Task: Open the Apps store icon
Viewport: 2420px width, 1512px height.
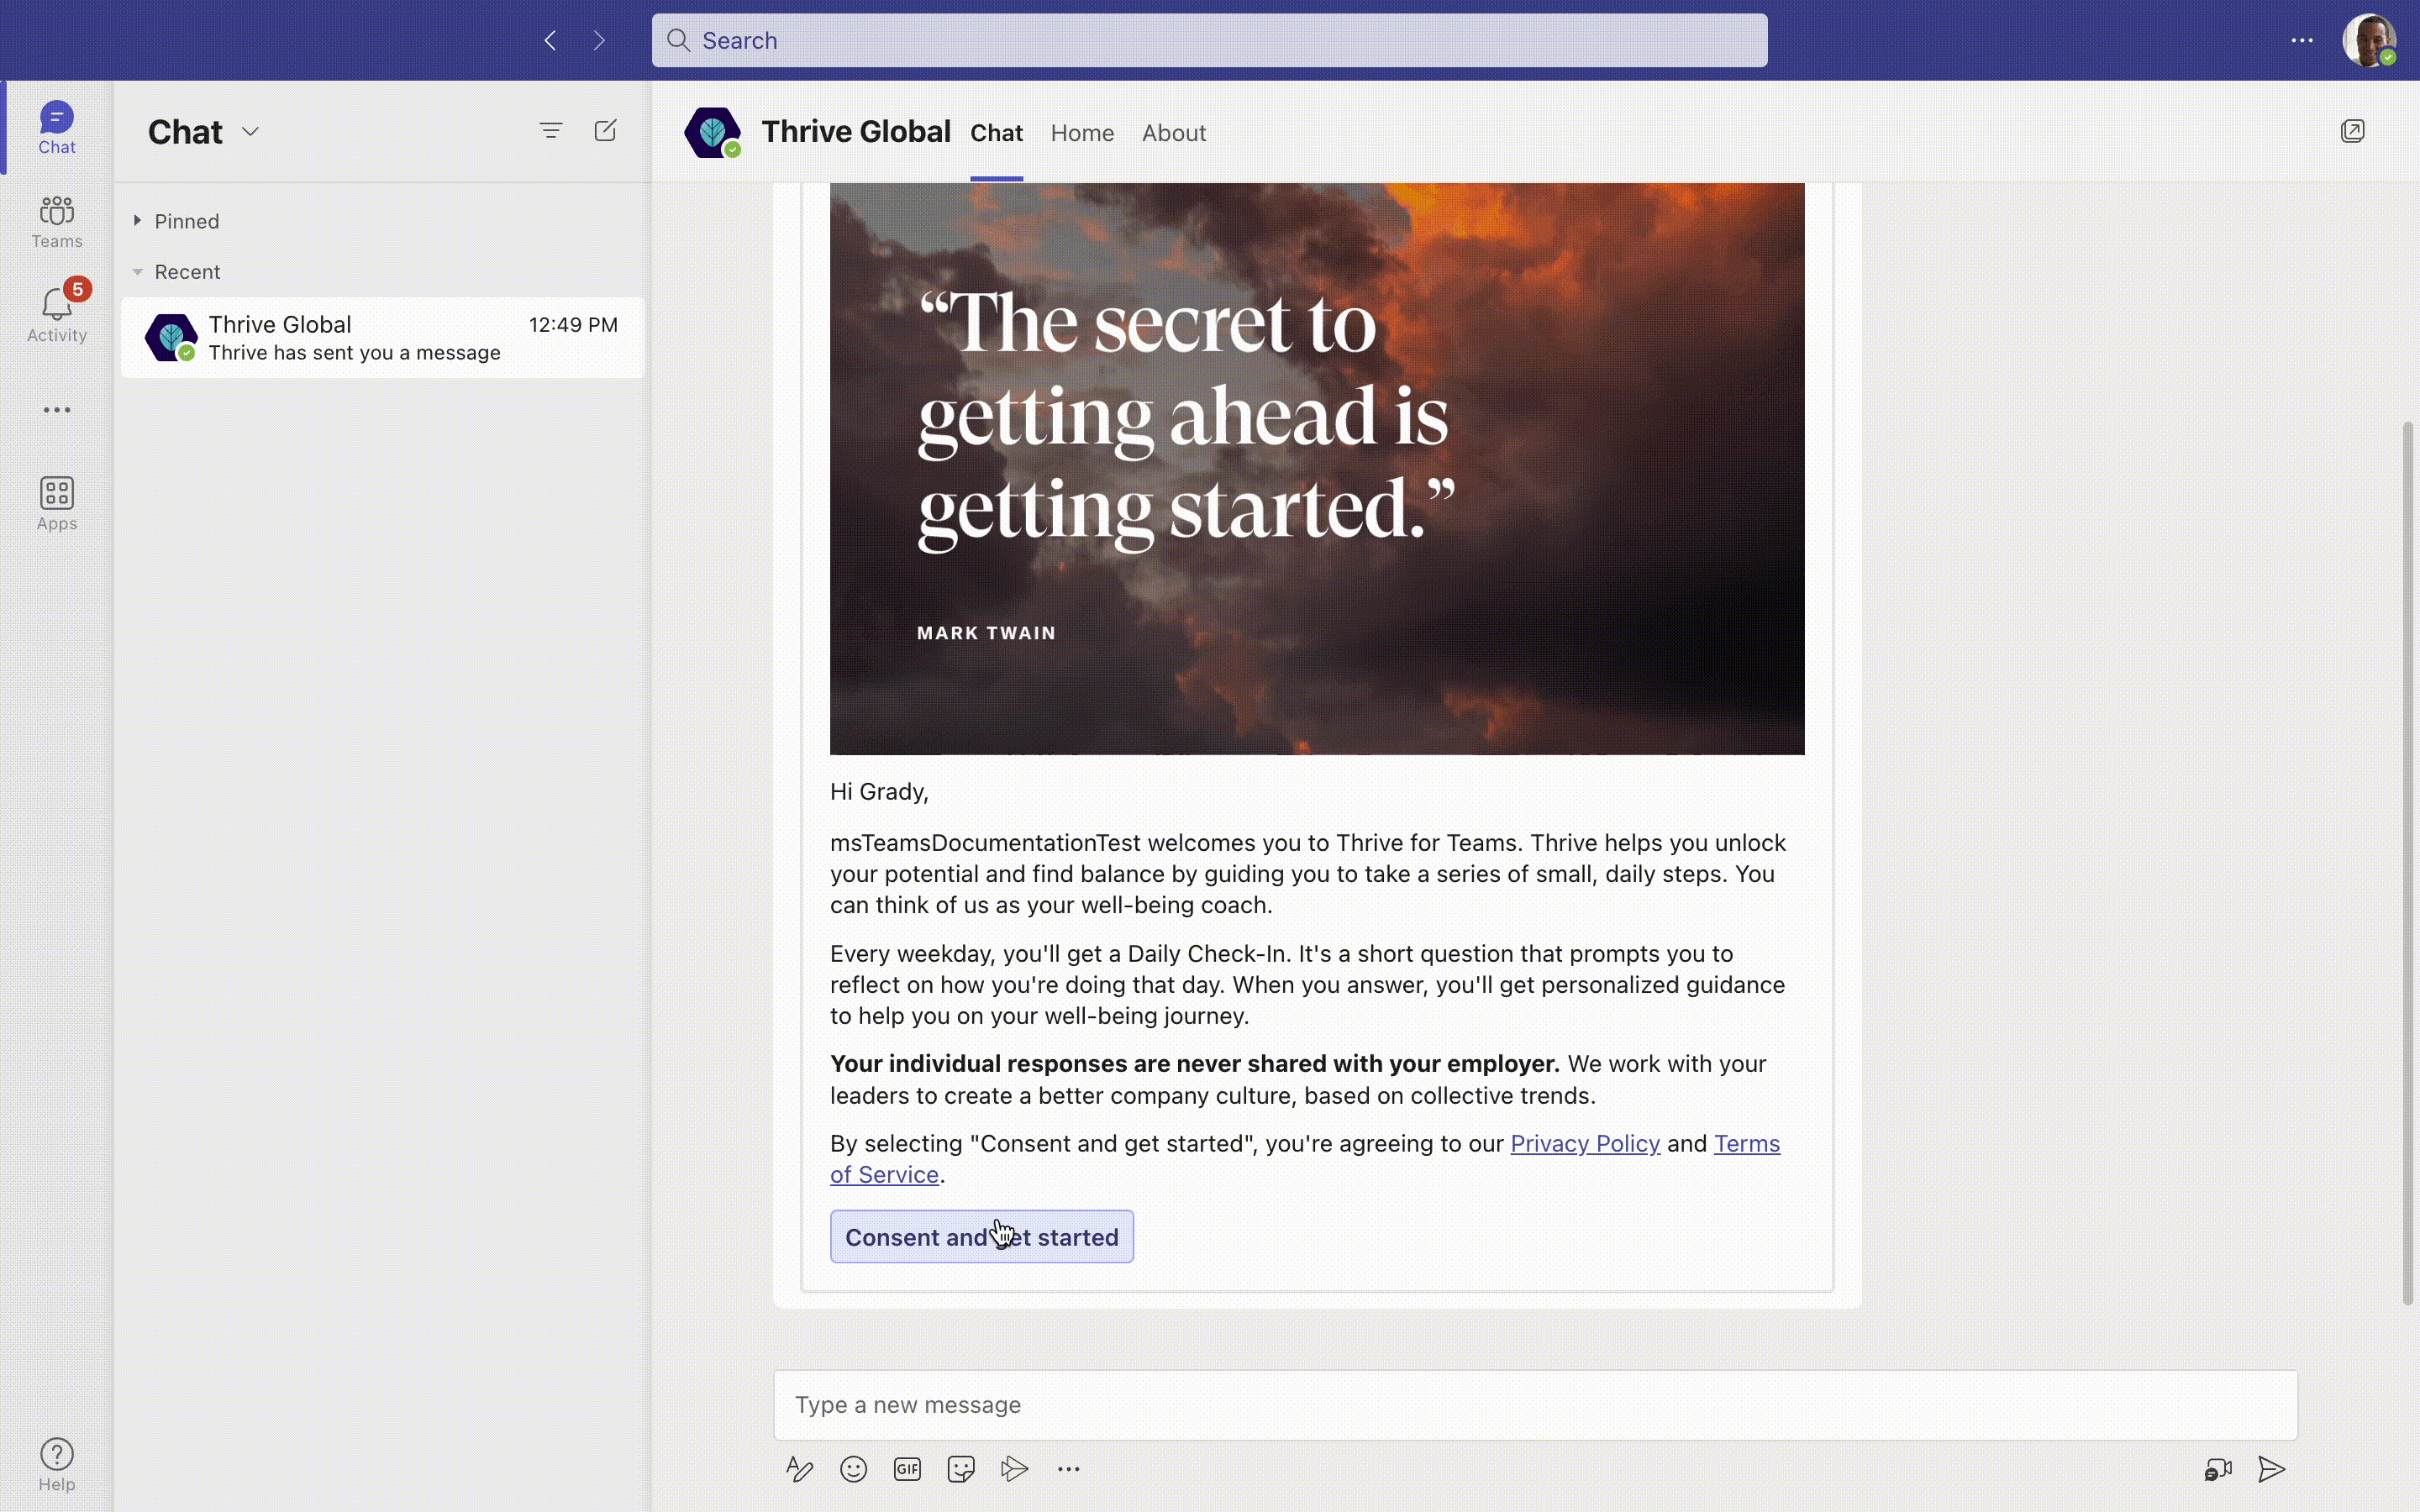Action: coord(57,503)
